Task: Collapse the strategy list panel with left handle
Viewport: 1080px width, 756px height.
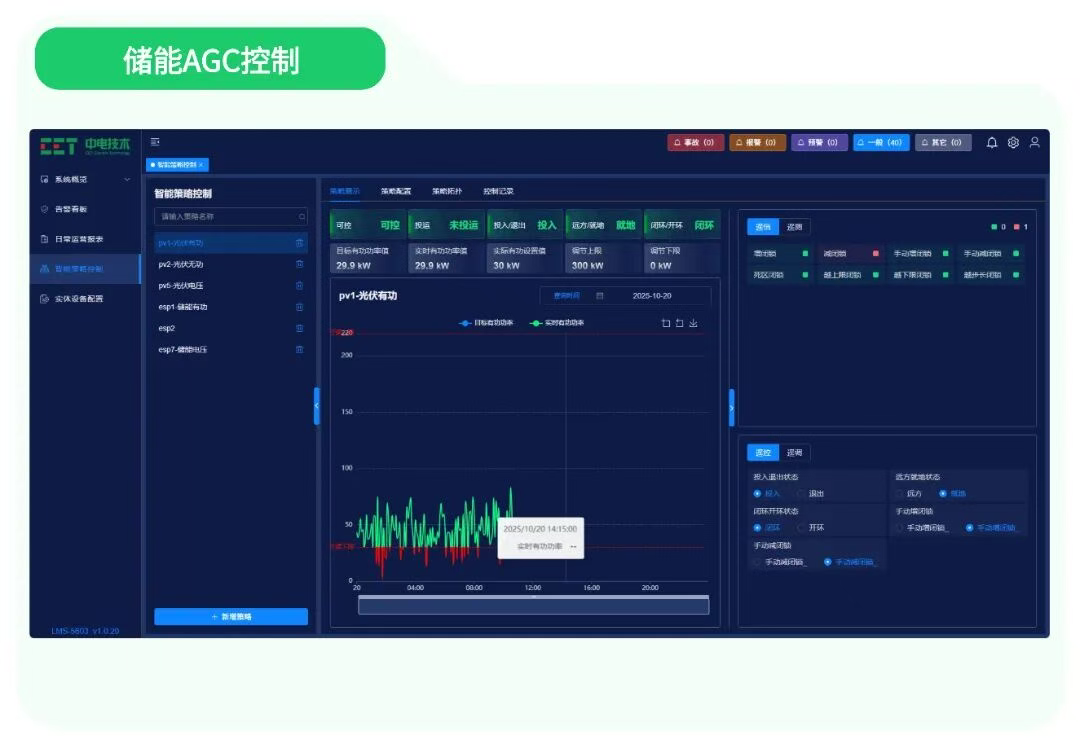Action: [x=317, y=406]
